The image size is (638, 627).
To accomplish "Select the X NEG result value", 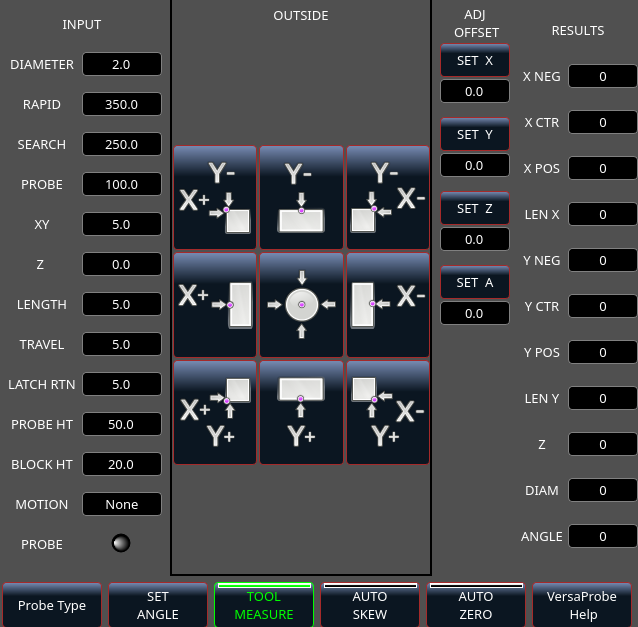I will click(x=603, y=76).
